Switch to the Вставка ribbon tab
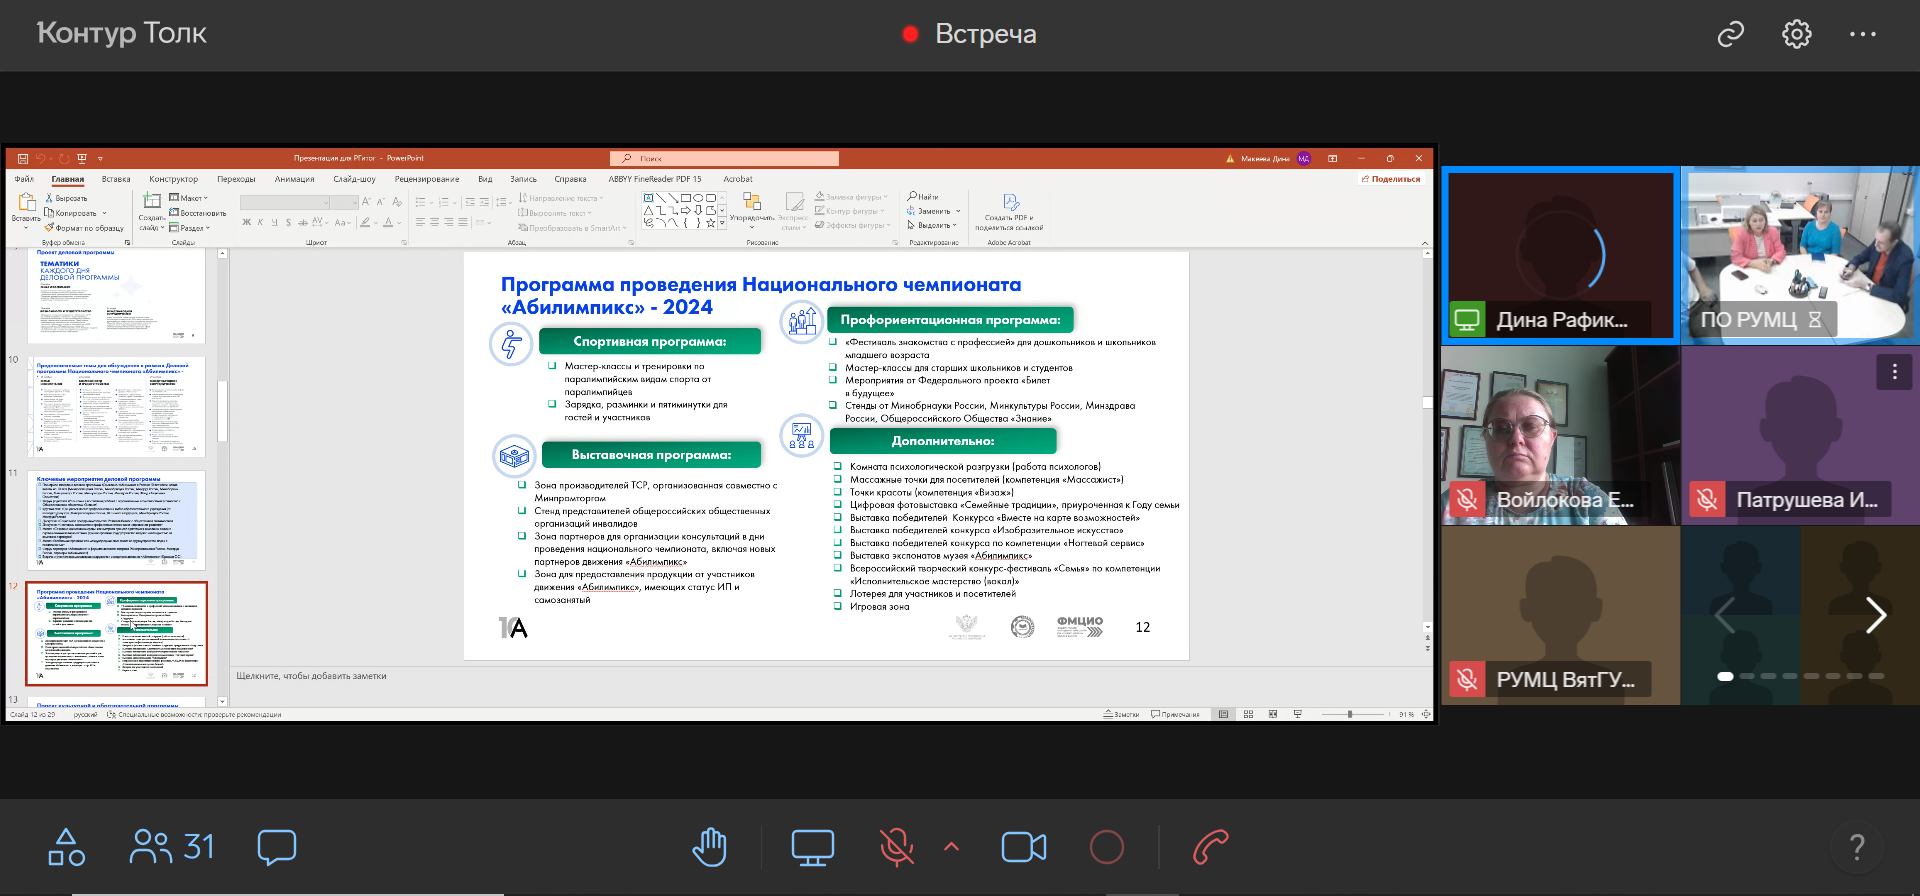The height and width of the screenshot is (896, 1920). pos(116,179)
